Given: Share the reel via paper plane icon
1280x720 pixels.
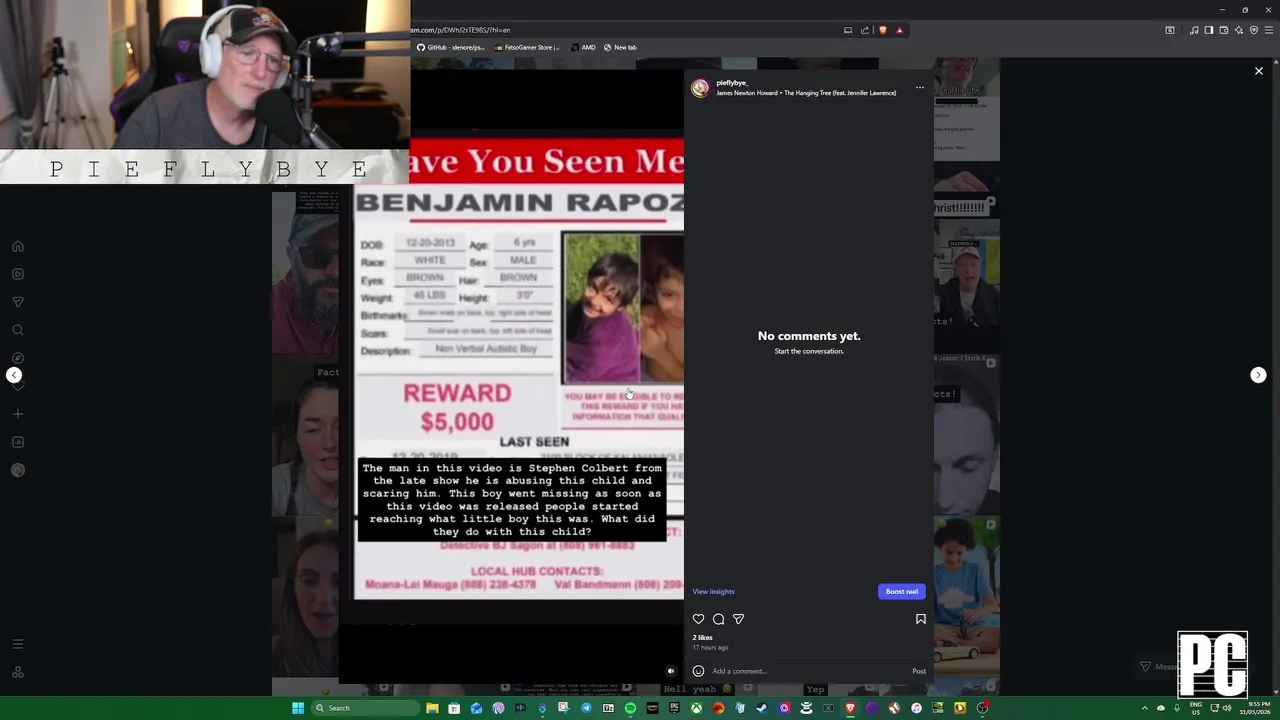Looking at the screenshot, I should click(738, 619).
